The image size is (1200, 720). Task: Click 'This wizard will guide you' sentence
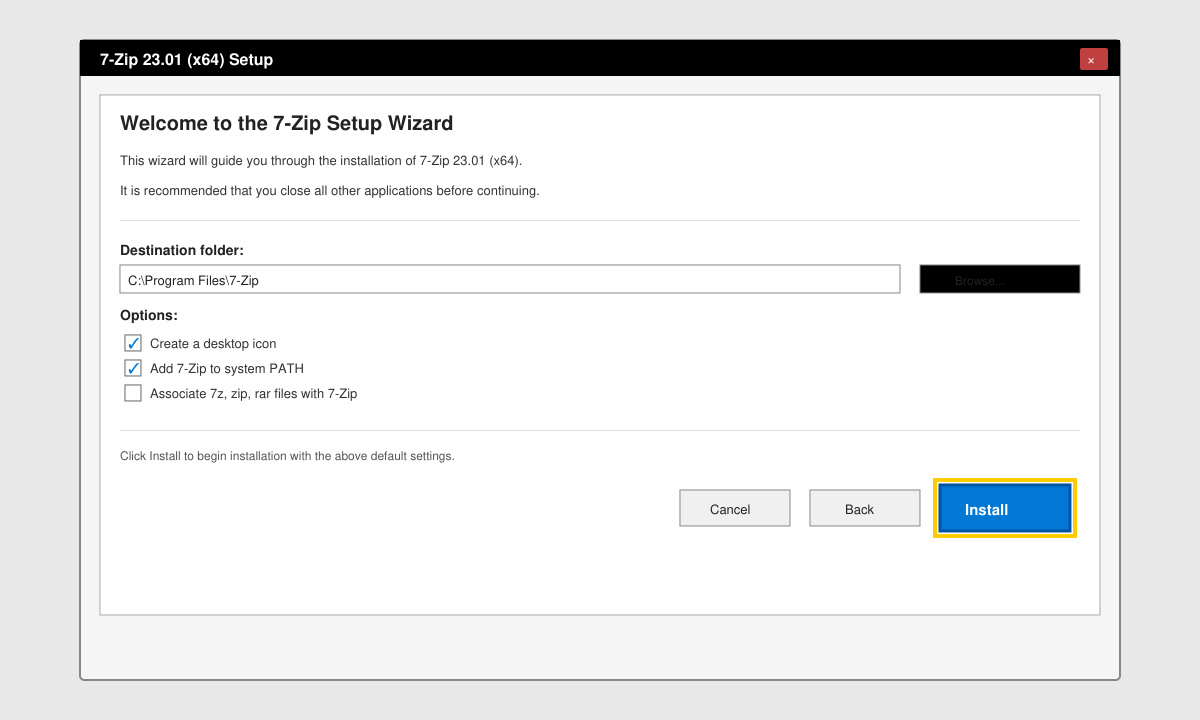tap(321, 160)
